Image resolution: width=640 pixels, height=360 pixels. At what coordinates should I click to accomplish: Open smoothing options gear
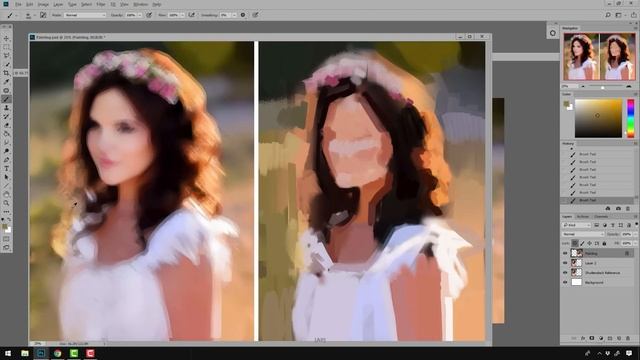coord(243,15)
